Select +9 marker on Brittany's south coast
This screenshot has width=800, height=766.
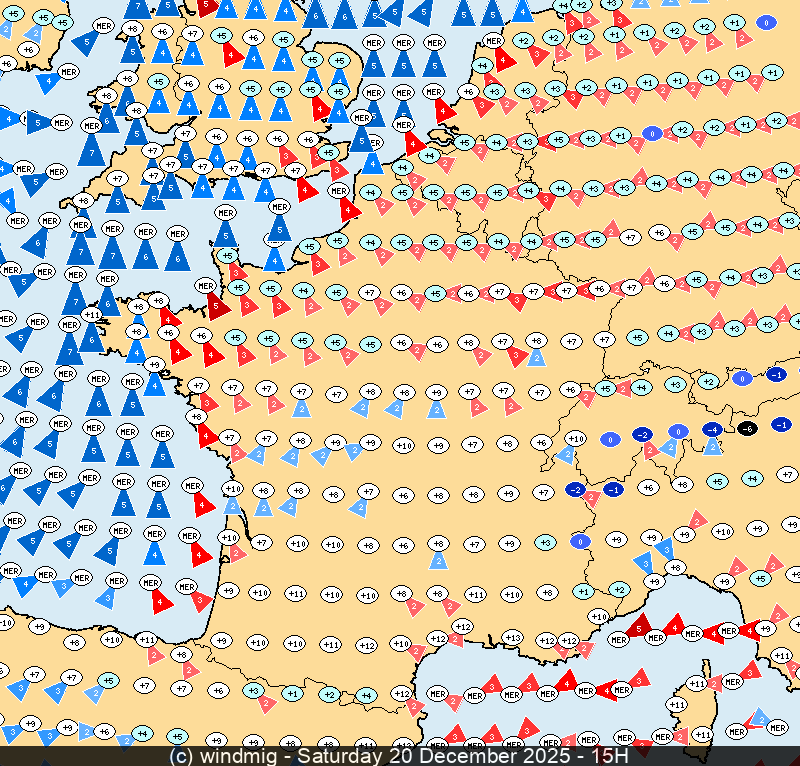[154, 365]
